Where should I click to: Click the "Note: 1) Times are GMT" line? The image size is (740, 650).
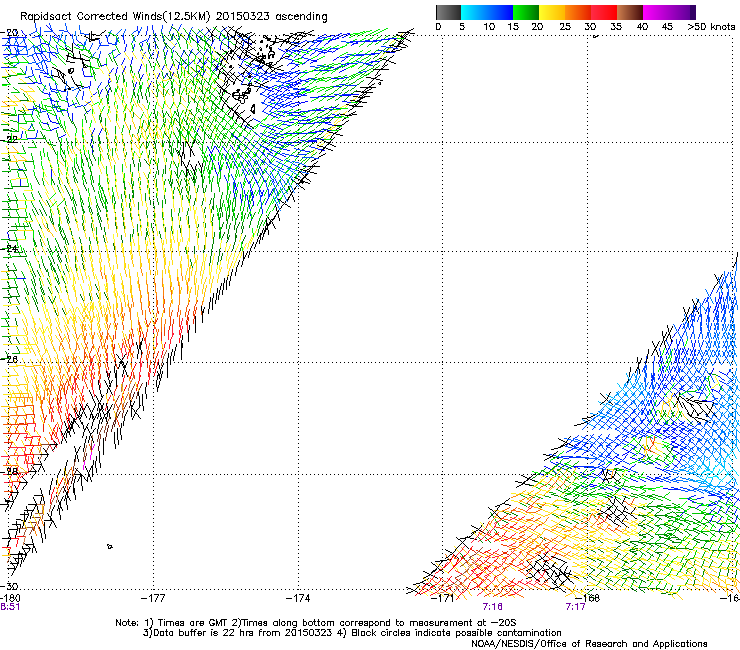(315, 623)
